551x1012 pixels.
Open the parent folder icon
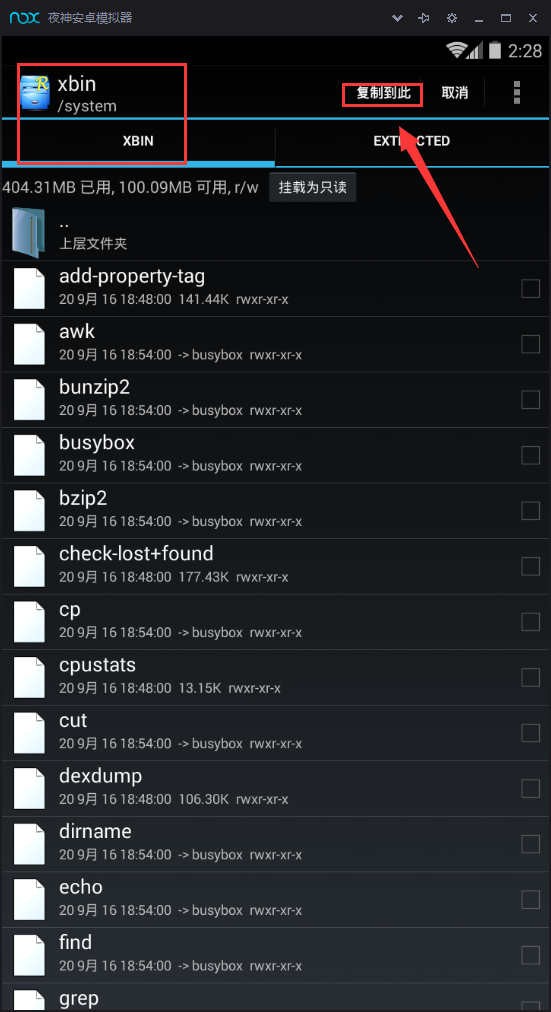(29, 232)
